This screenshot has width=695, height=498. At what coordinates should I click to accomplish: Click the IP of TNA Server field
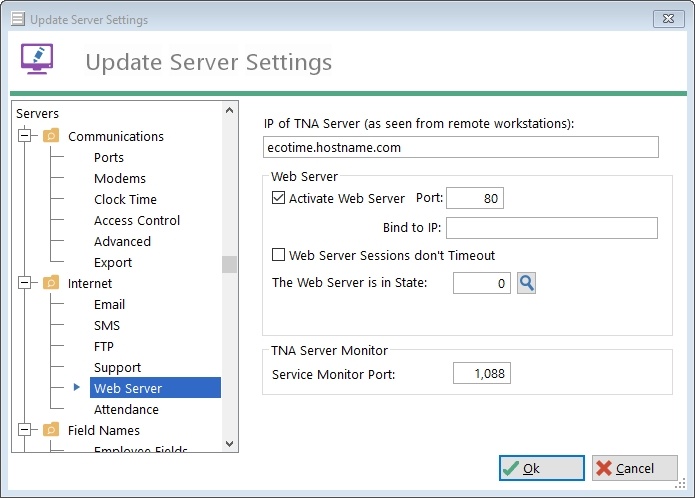(461, 147)
